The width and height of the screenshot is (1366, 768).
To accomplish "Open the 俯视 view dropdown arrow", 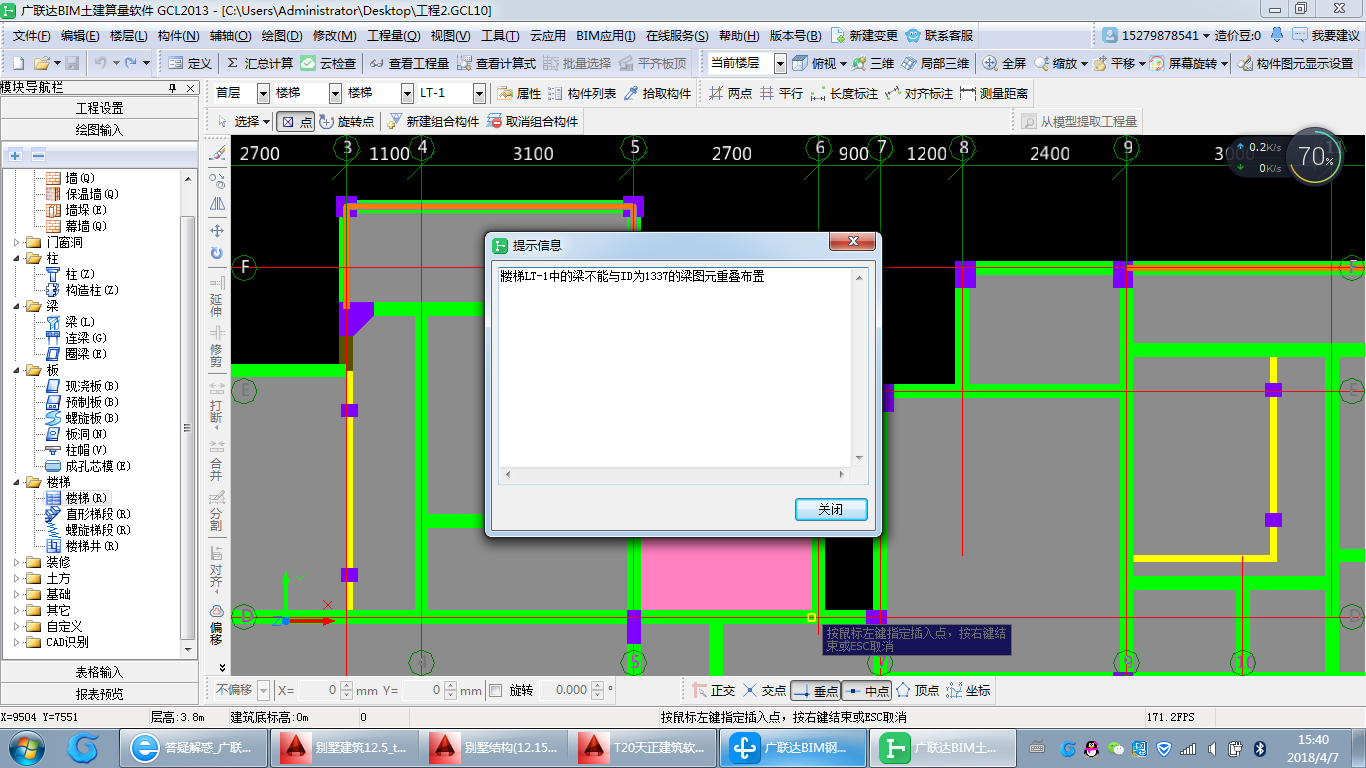I will [842, 63].
